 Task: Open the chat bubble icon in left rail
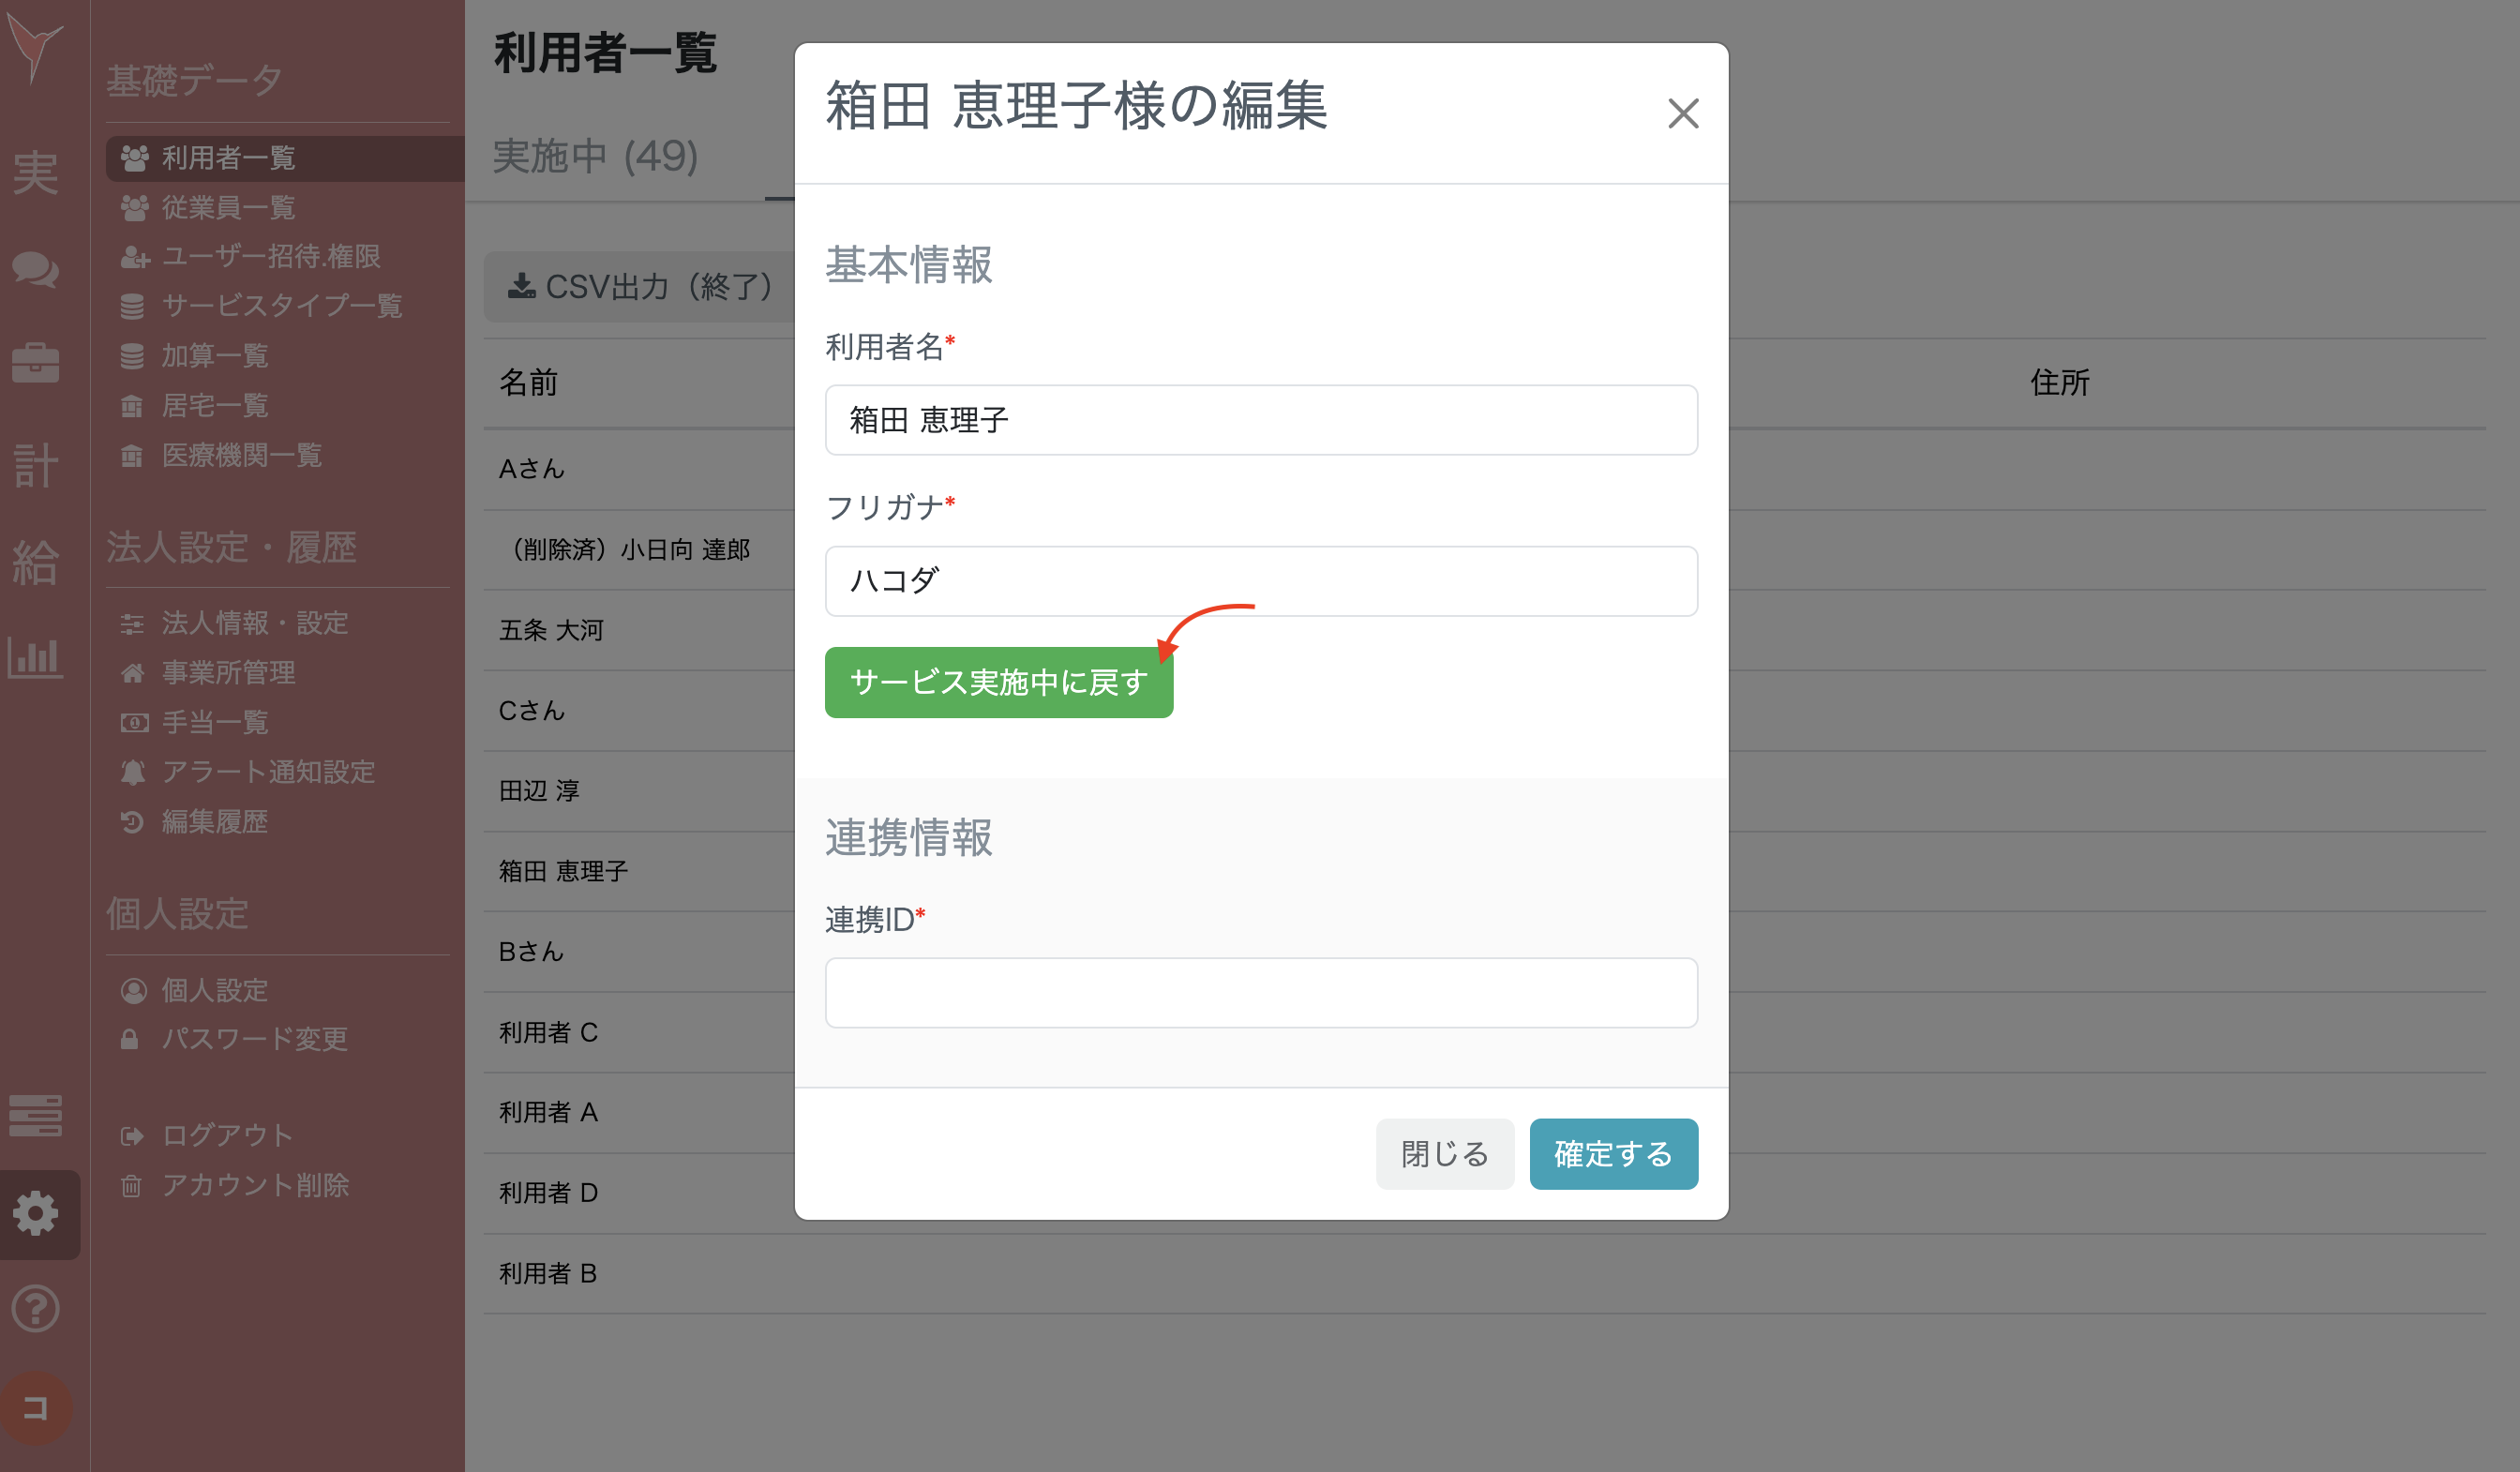(x=36, y=270)
